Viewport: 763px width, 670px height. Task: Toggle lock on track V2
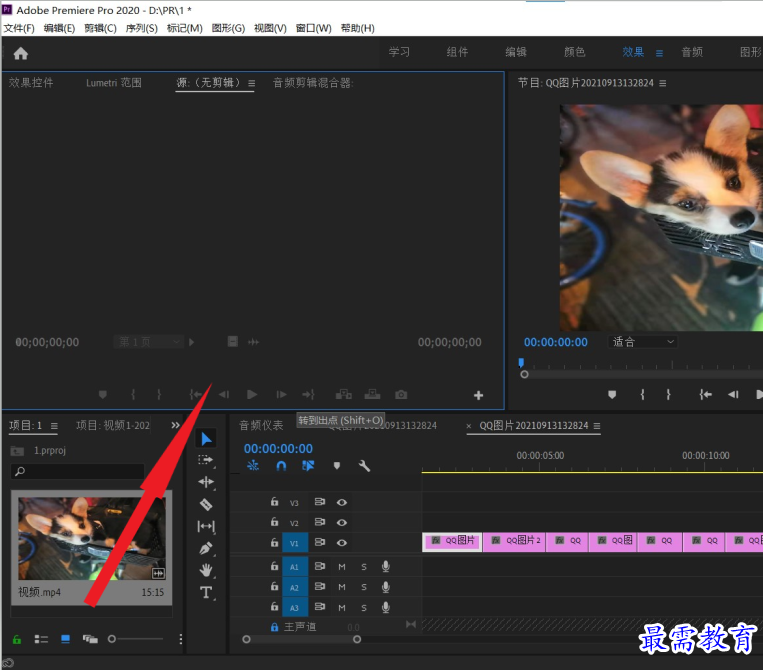coord(274,522)
